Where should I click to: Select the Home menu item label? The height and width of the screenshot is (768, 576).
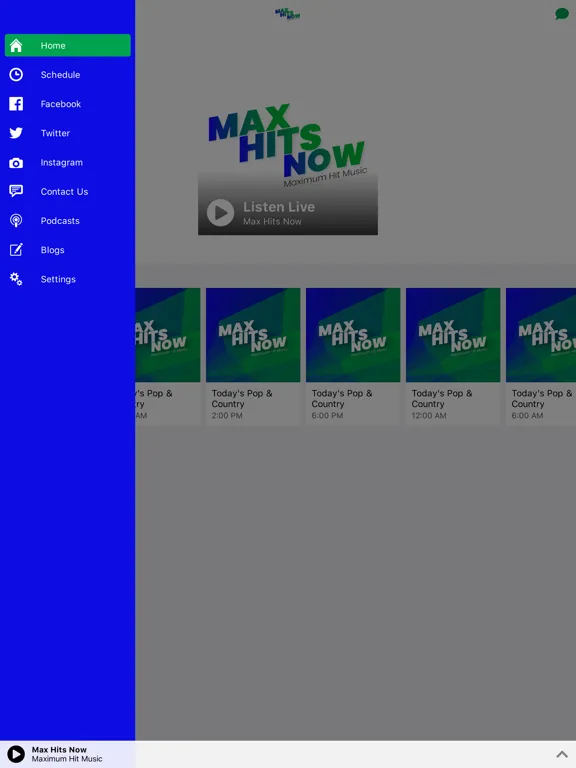(53, 46)
